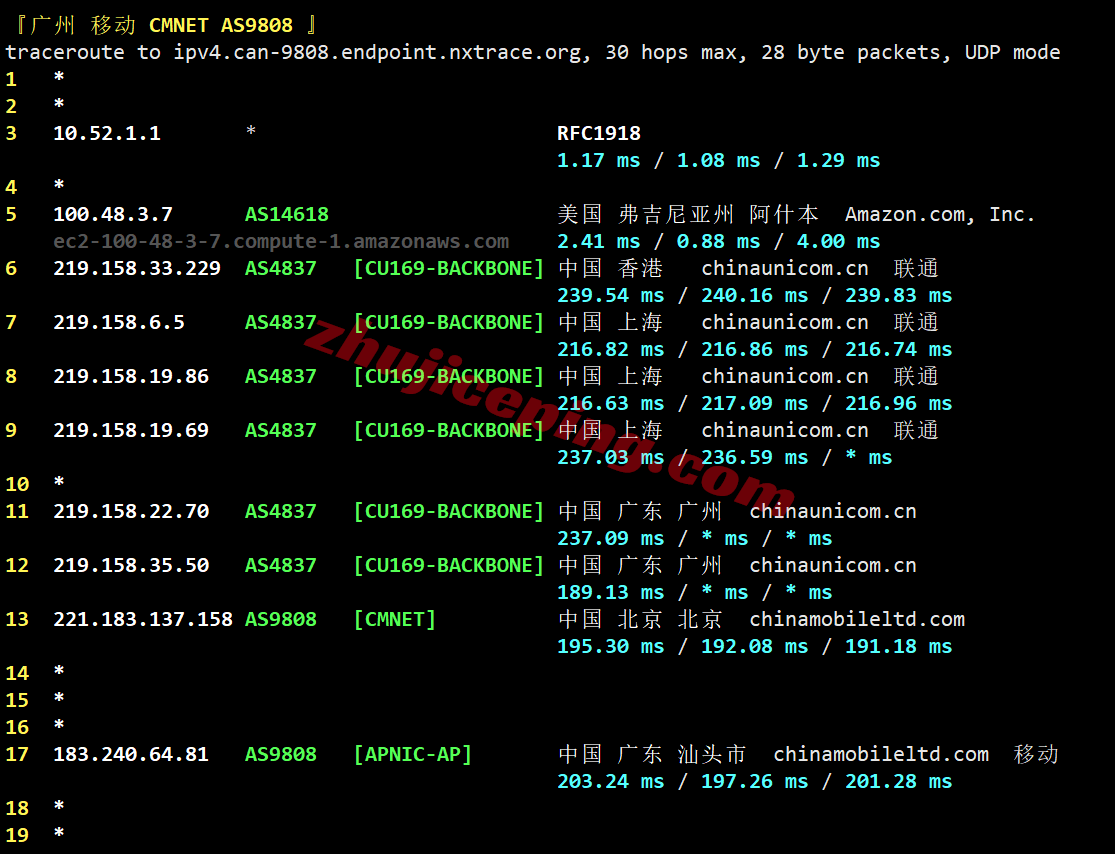Click hop number 19

tap(17, 836)
